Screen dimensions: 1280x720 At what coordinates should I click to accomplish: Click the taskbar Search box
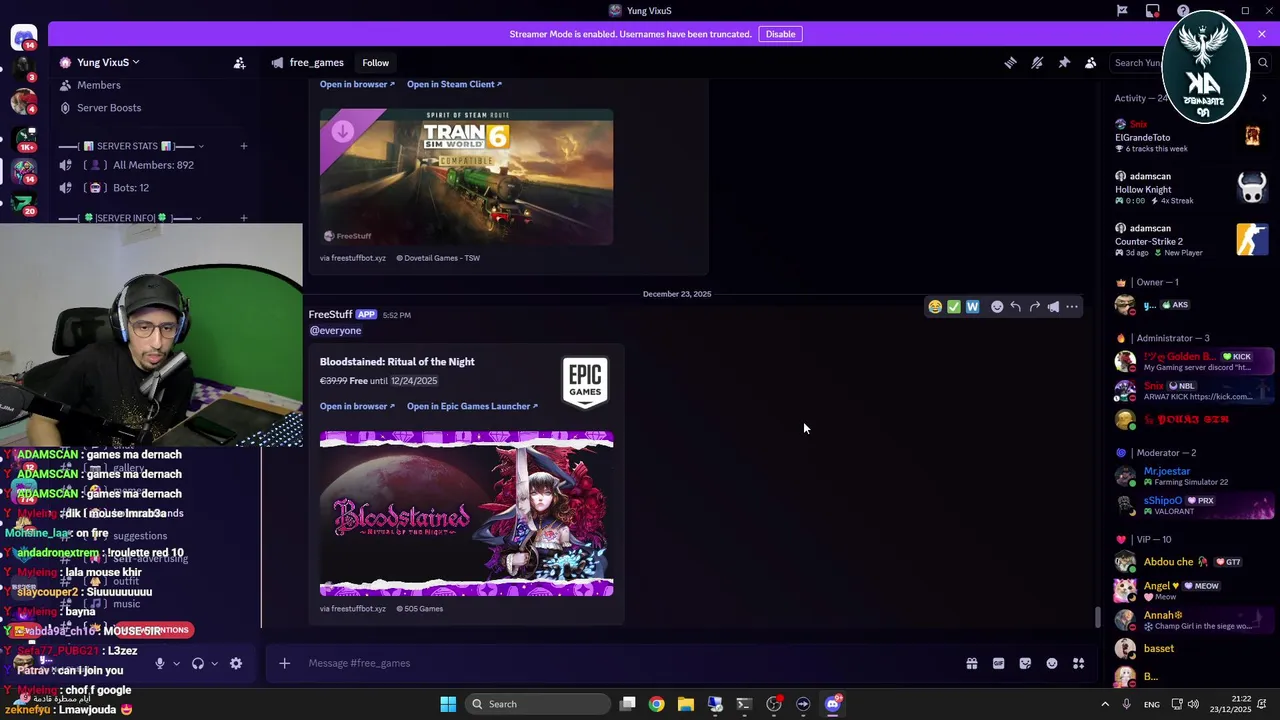[538, 704]
